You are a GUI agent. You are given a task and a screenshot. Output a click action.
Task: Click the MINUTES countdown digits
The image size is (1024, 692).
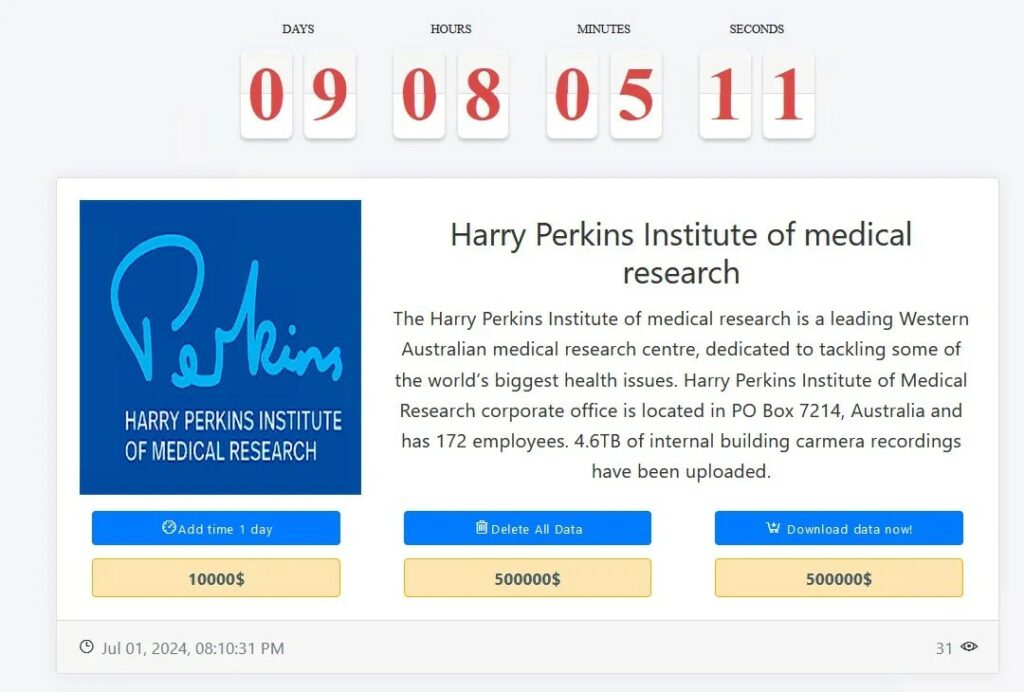coord(604,95)
